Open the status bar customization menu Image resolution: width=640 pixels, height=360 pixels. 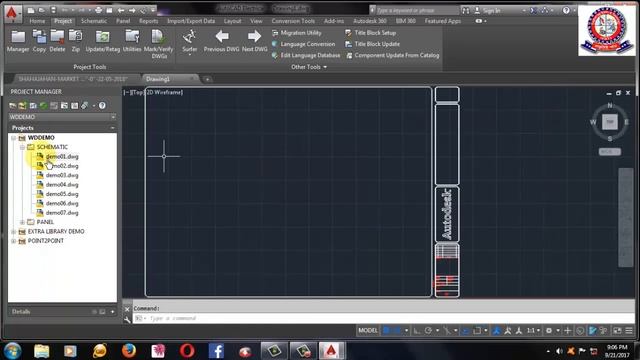point(629,330)
